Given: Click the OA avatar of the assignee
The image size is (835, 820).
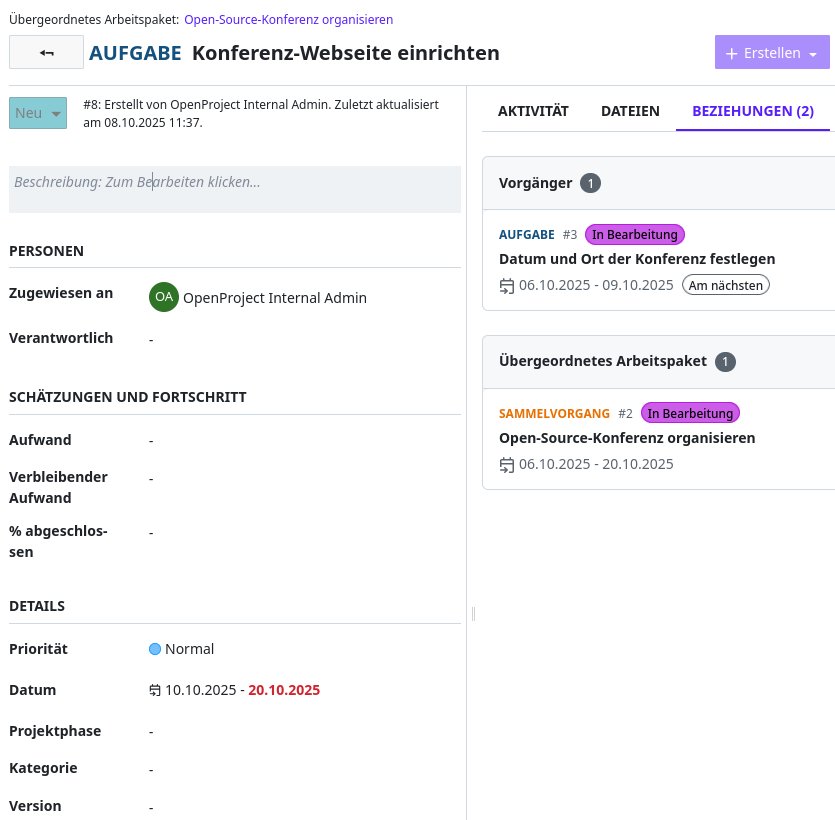Looking at the screenshot, I should [x=163, y=297].
